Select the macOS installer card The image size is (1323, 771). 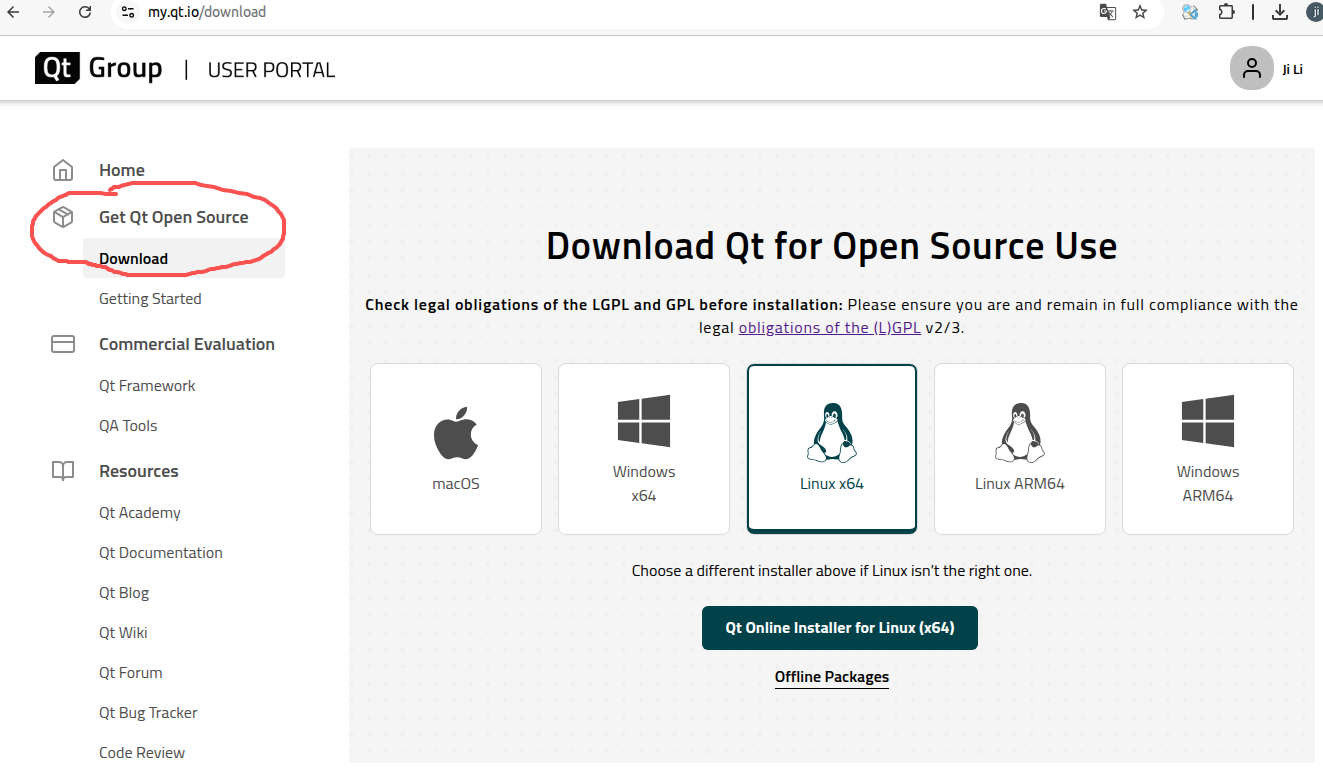456,449
